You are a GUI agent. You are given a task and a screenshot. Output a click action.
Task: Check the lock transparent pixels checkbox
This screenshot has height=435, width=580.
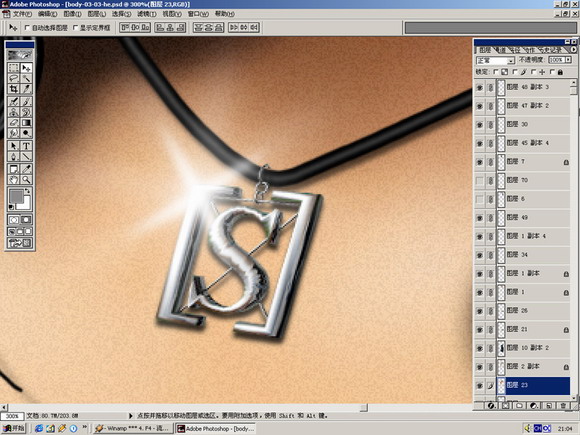click(496, 72)
